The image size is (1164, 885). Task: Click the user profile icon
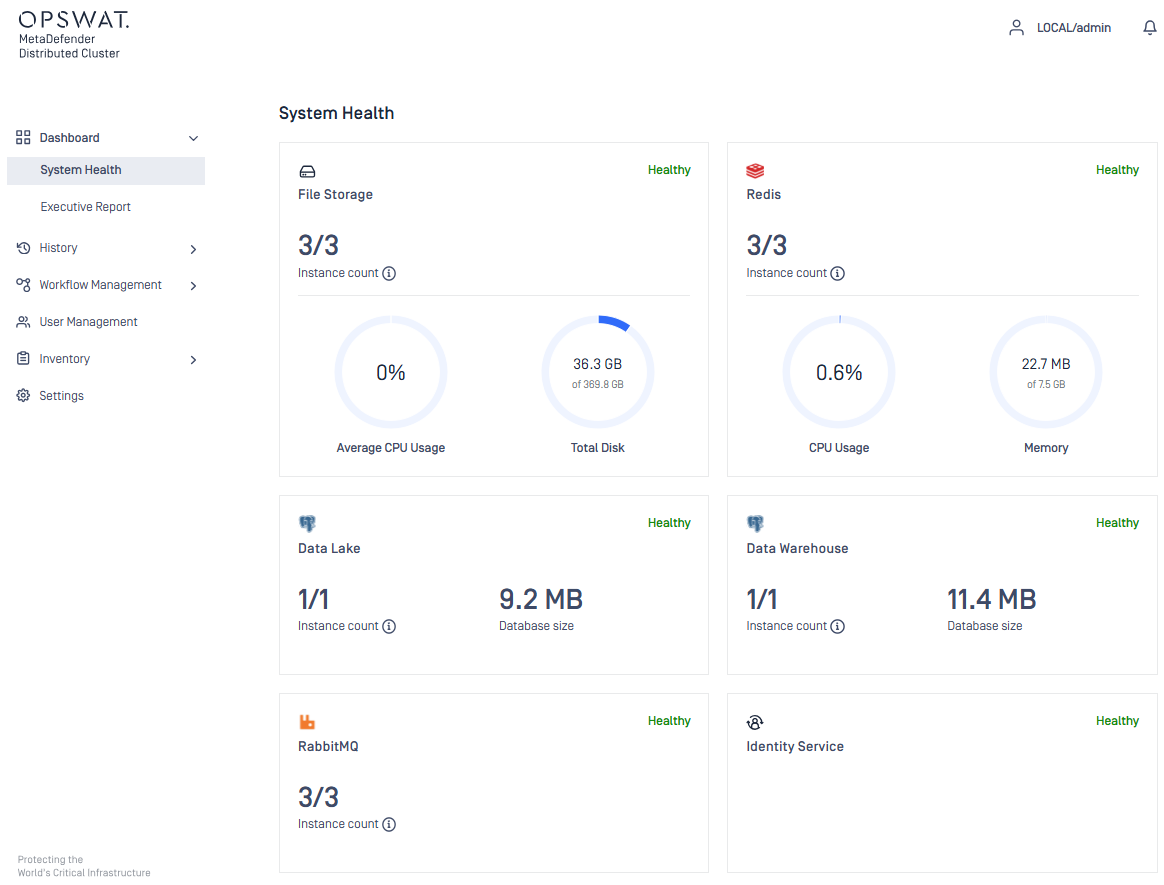click(1016, 28)
